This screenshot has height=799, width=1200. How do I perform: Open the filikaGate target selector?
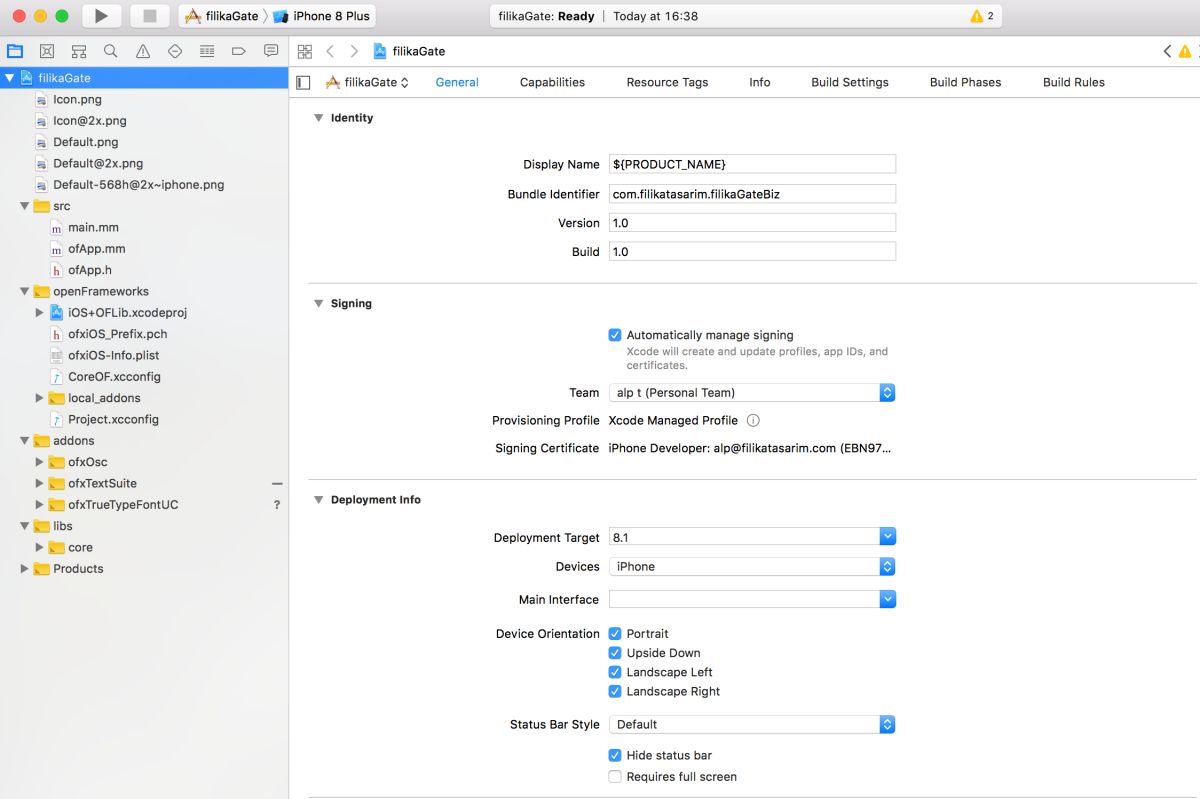click(367, 83)
